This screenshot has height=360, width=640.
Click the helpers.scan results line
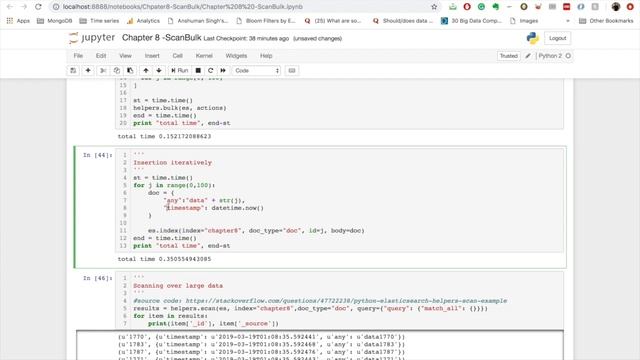(x=310, y=309)
